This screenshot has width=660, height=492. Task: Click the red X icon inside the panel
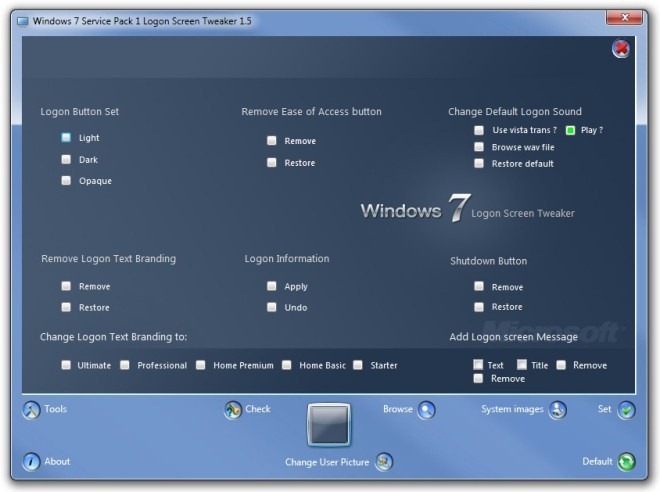tap(621, 49)
